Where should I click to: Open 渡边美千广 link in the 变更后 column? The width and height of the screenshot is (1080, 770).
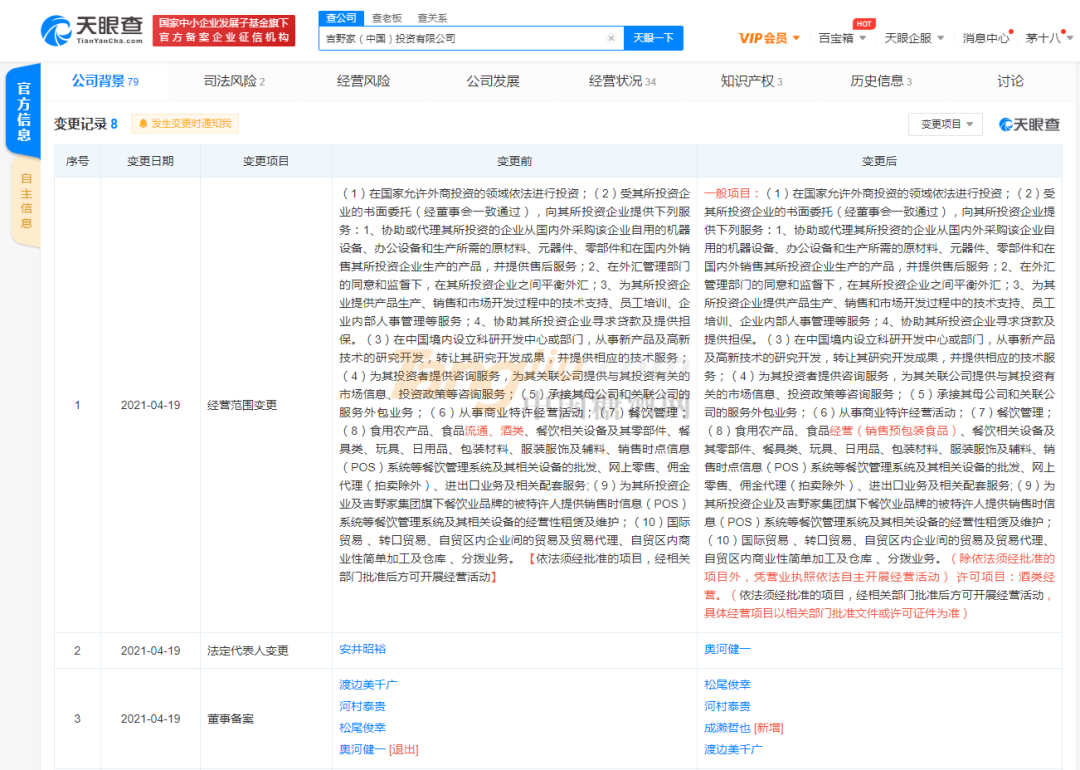733,749
